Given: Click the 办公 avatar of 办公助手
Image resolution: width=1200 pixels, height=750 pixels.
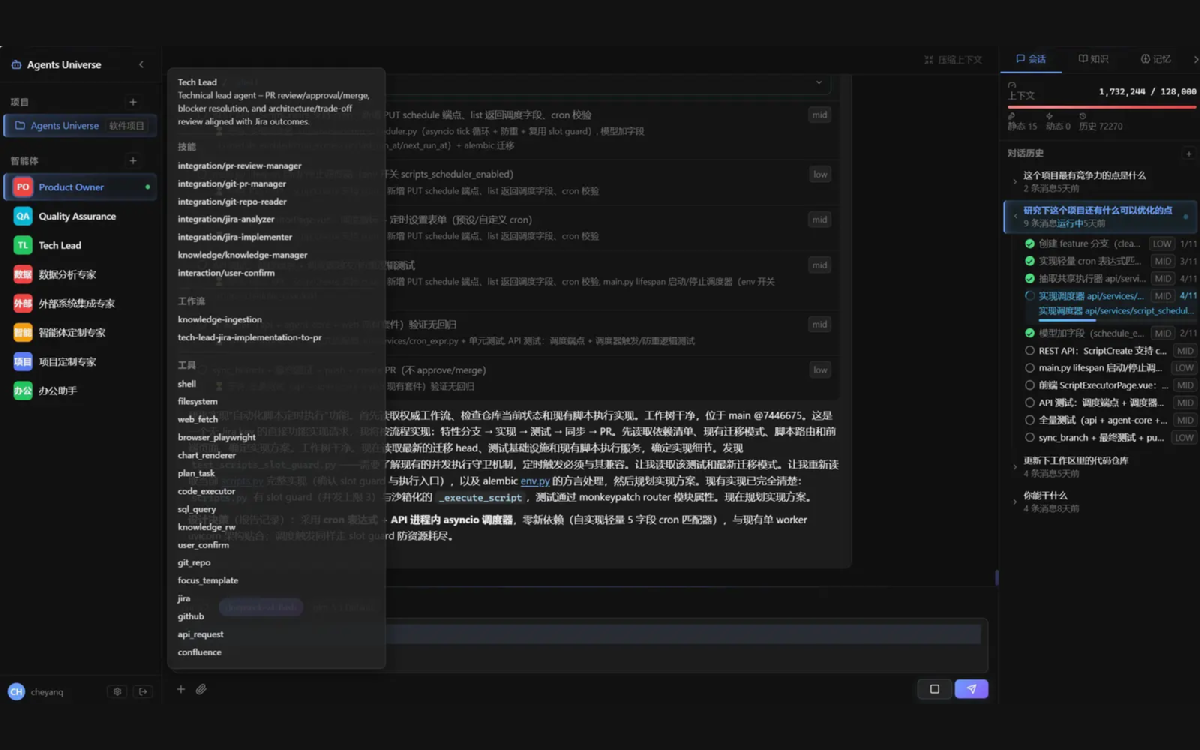Looking at the screenshot, I should click(x=22, y=390).
